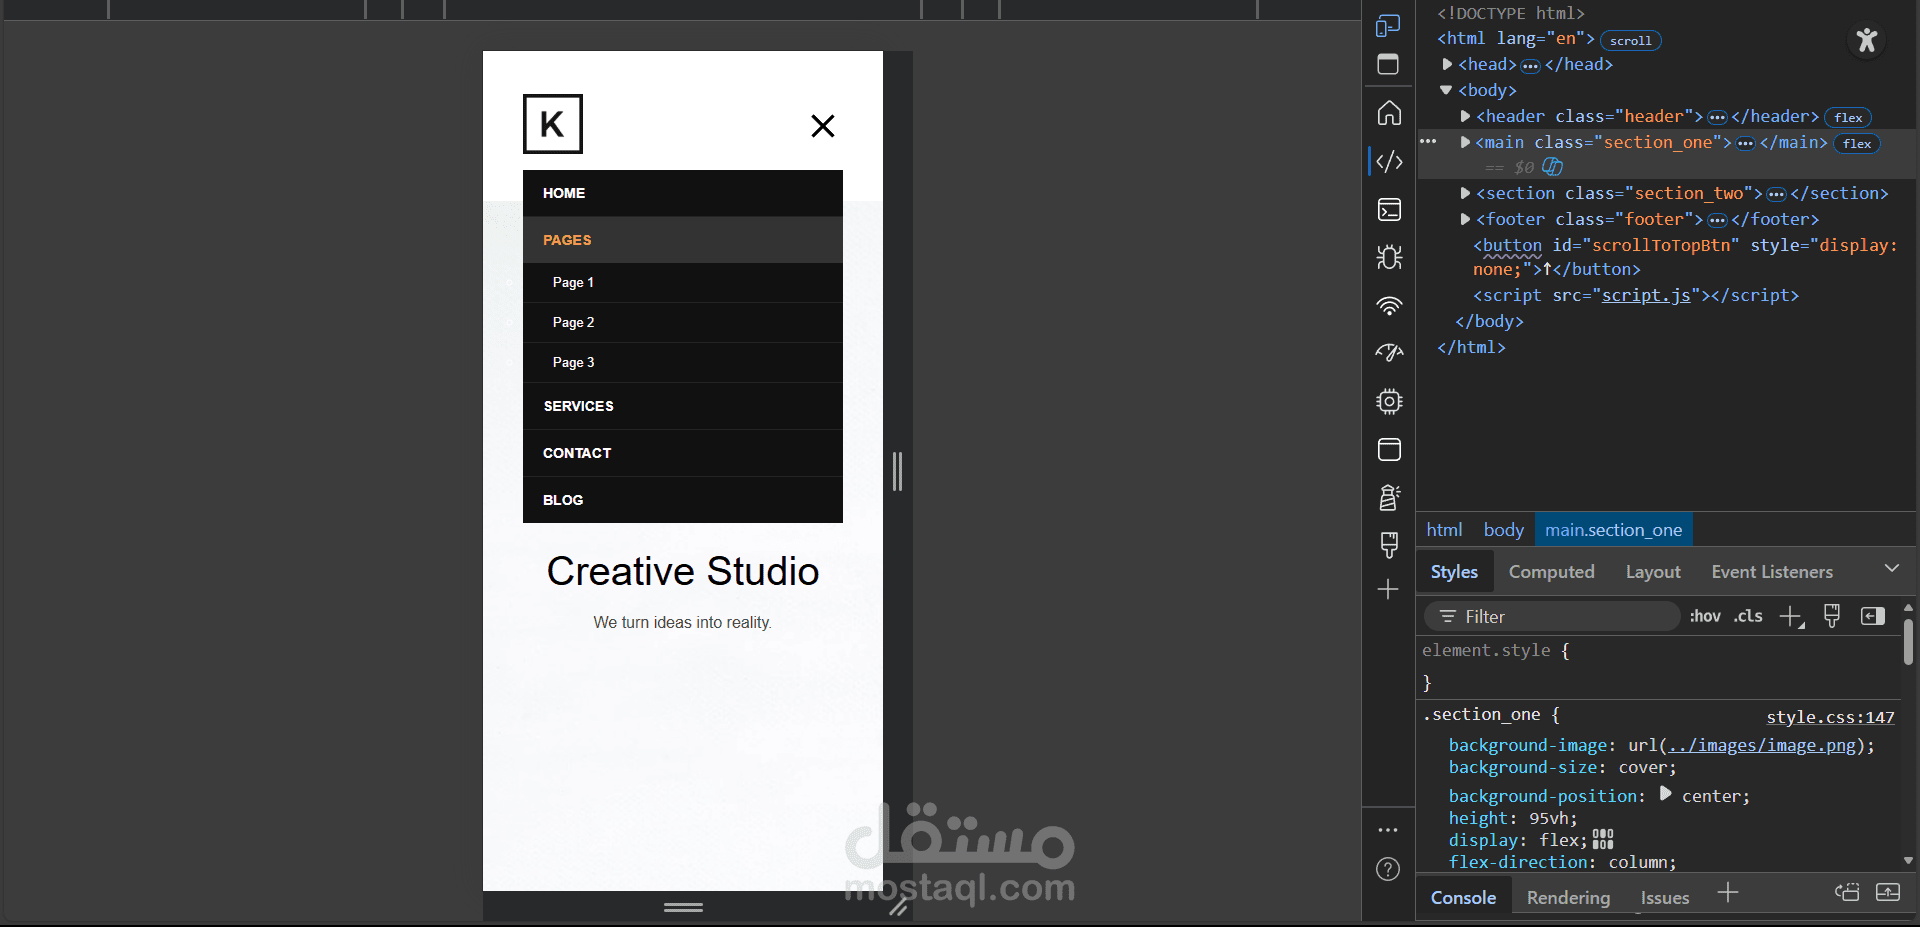1920x927 pixels.
Task: Toggle the .cls class editor
Action: pos(1748,616)
